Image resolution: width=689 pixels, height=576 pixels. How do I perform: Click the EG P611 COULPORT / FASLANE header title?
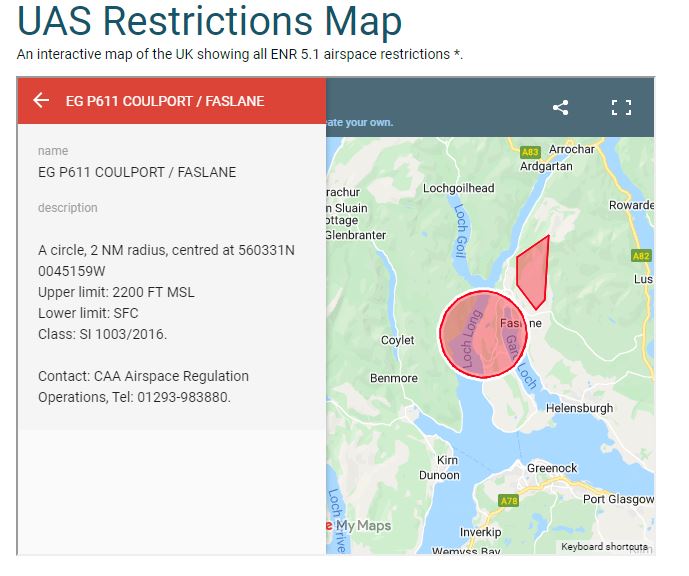[x=165, y=101]
